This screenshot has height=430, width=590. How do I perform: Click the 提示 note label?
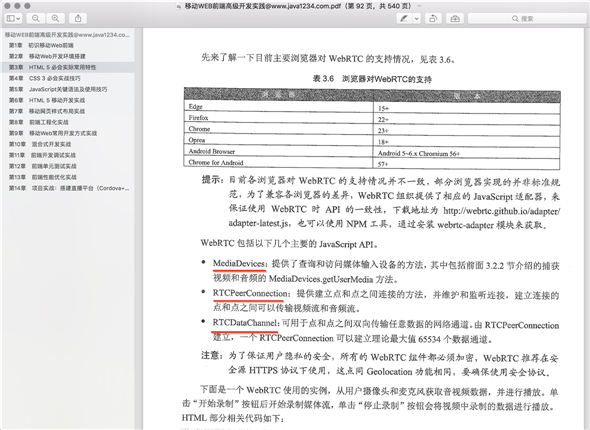point(213,180)
